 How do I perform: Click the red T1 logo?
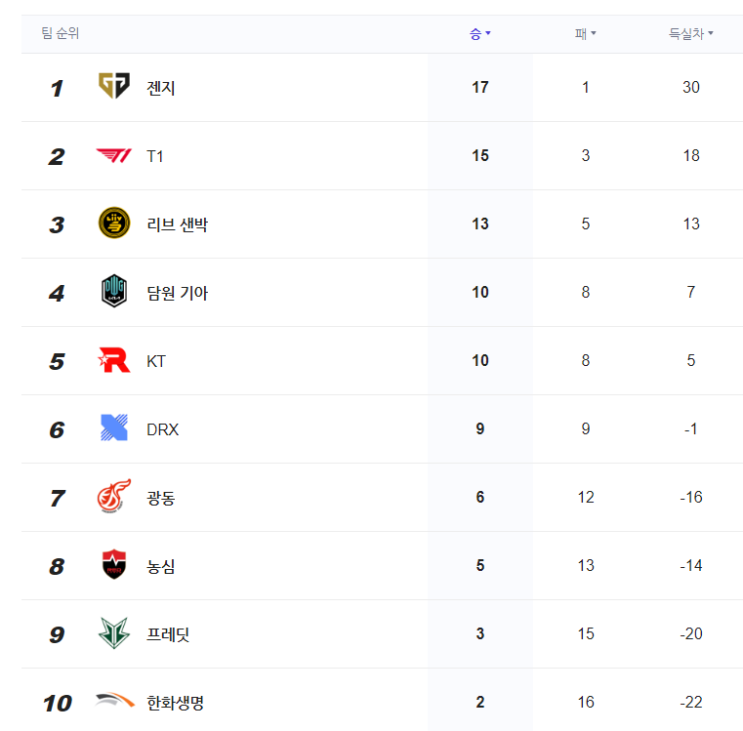pos(113,156)
